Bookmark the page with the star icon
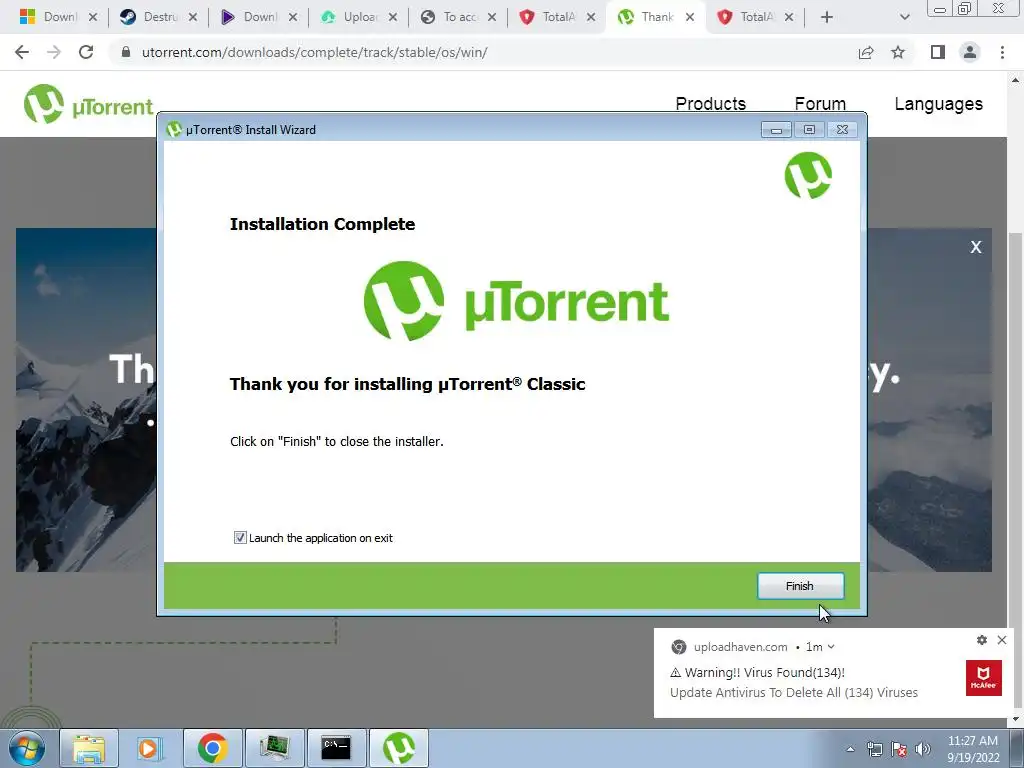This screenshot has height=768, width=1024. 898,52
